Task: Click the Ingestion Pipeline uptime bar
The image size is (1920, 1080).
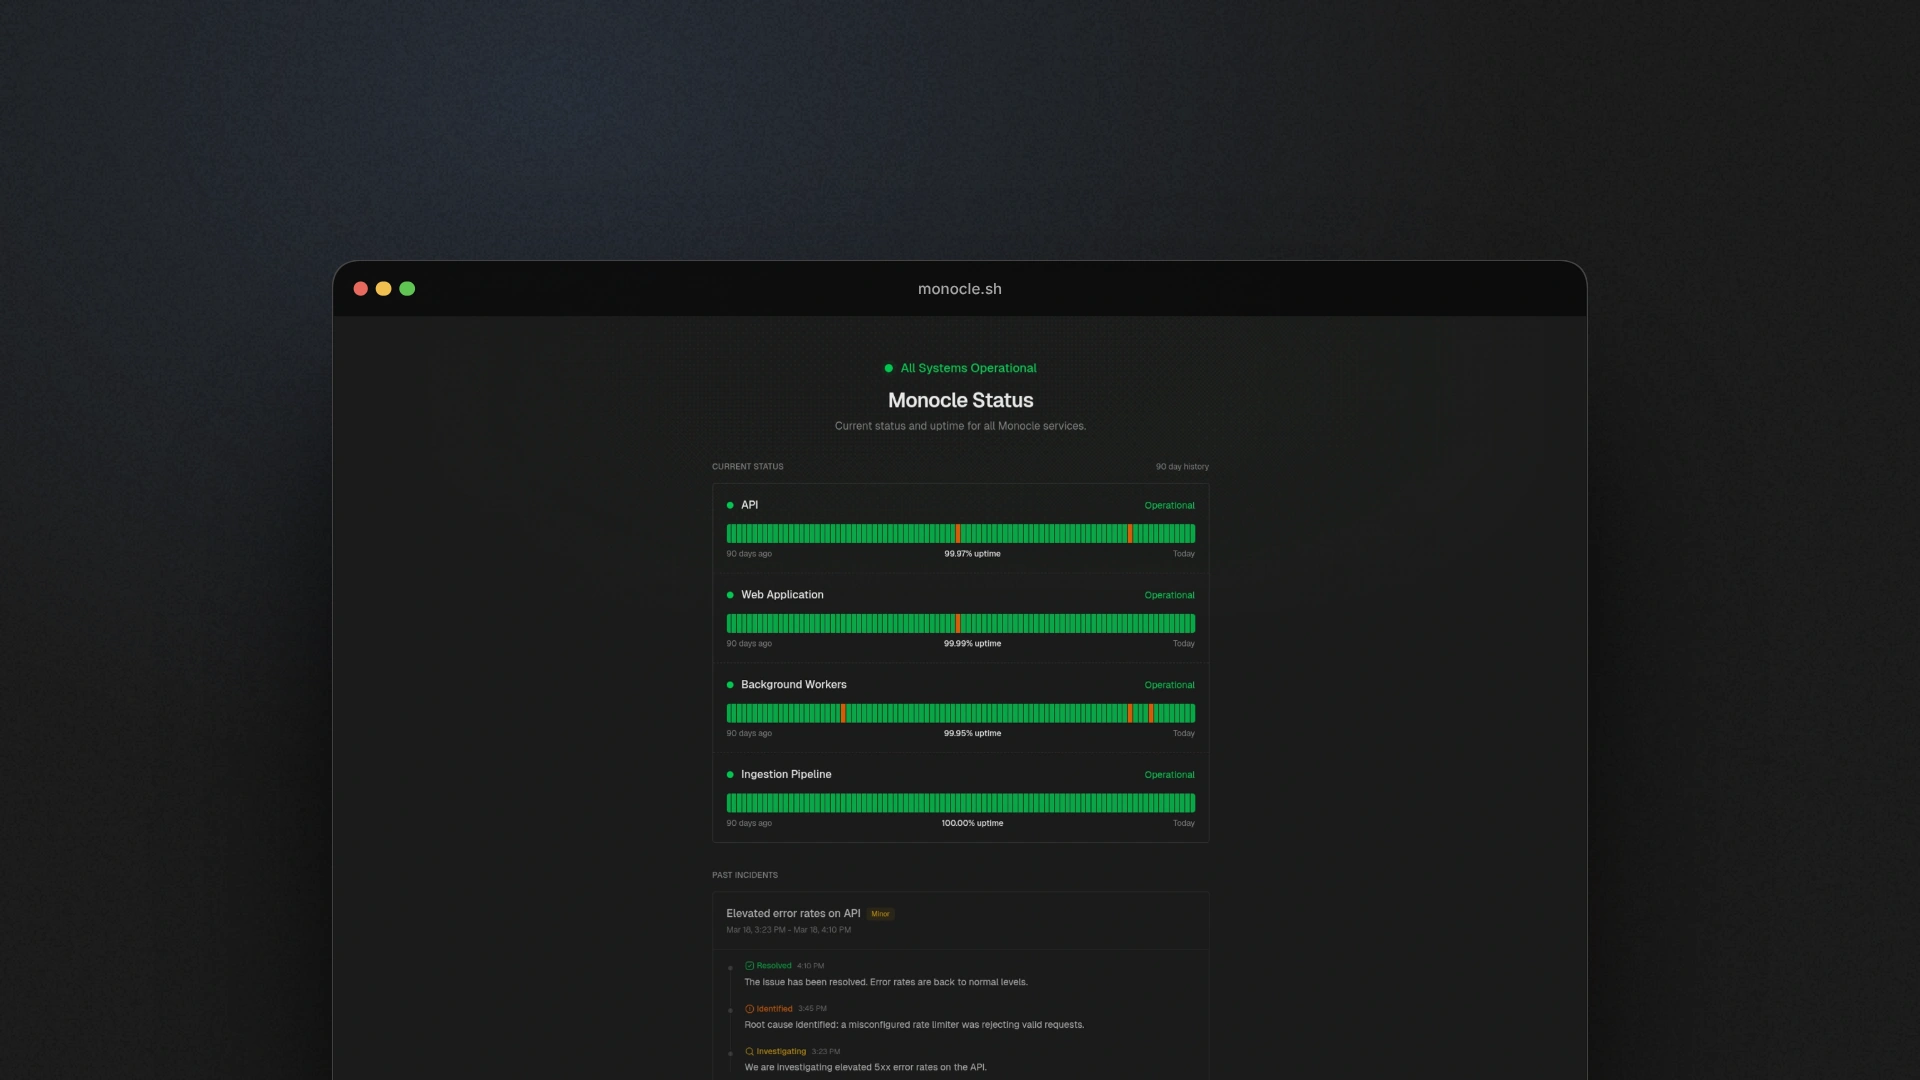Action: [x=960, y=803]
